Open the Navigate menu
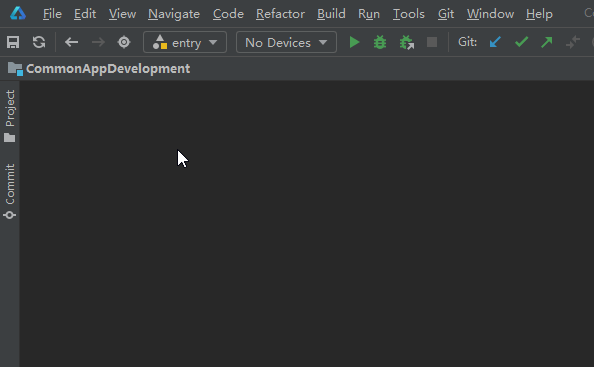The height and width of the screenshot is (367, 594). (174, 14)
